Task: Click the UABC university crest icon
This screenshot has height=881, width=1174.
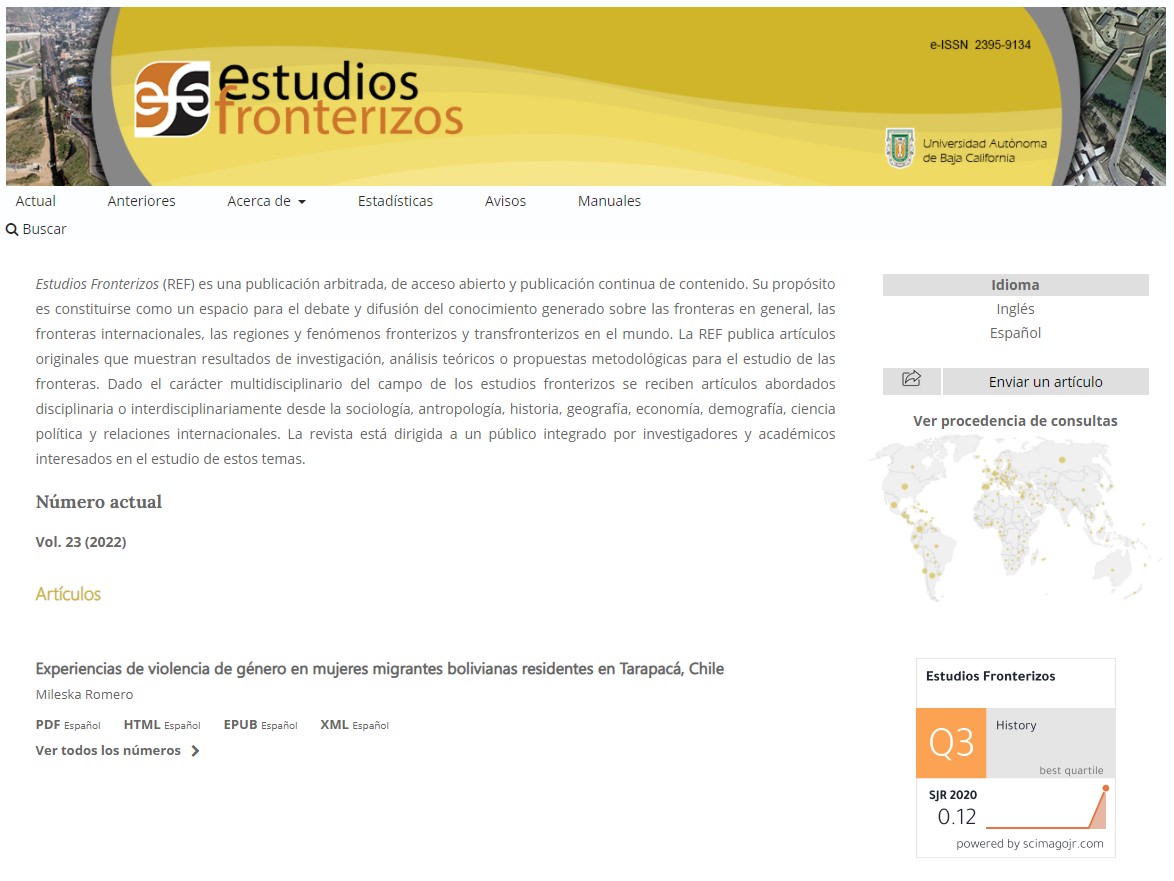Action: coord(900,149)
